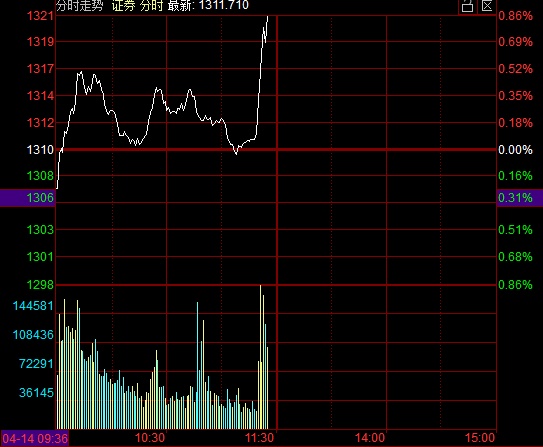The height and width of the screenshot is (447, 543).
Task: Click the 0.35% percent axis label
Action: click(x=515, y=96)
